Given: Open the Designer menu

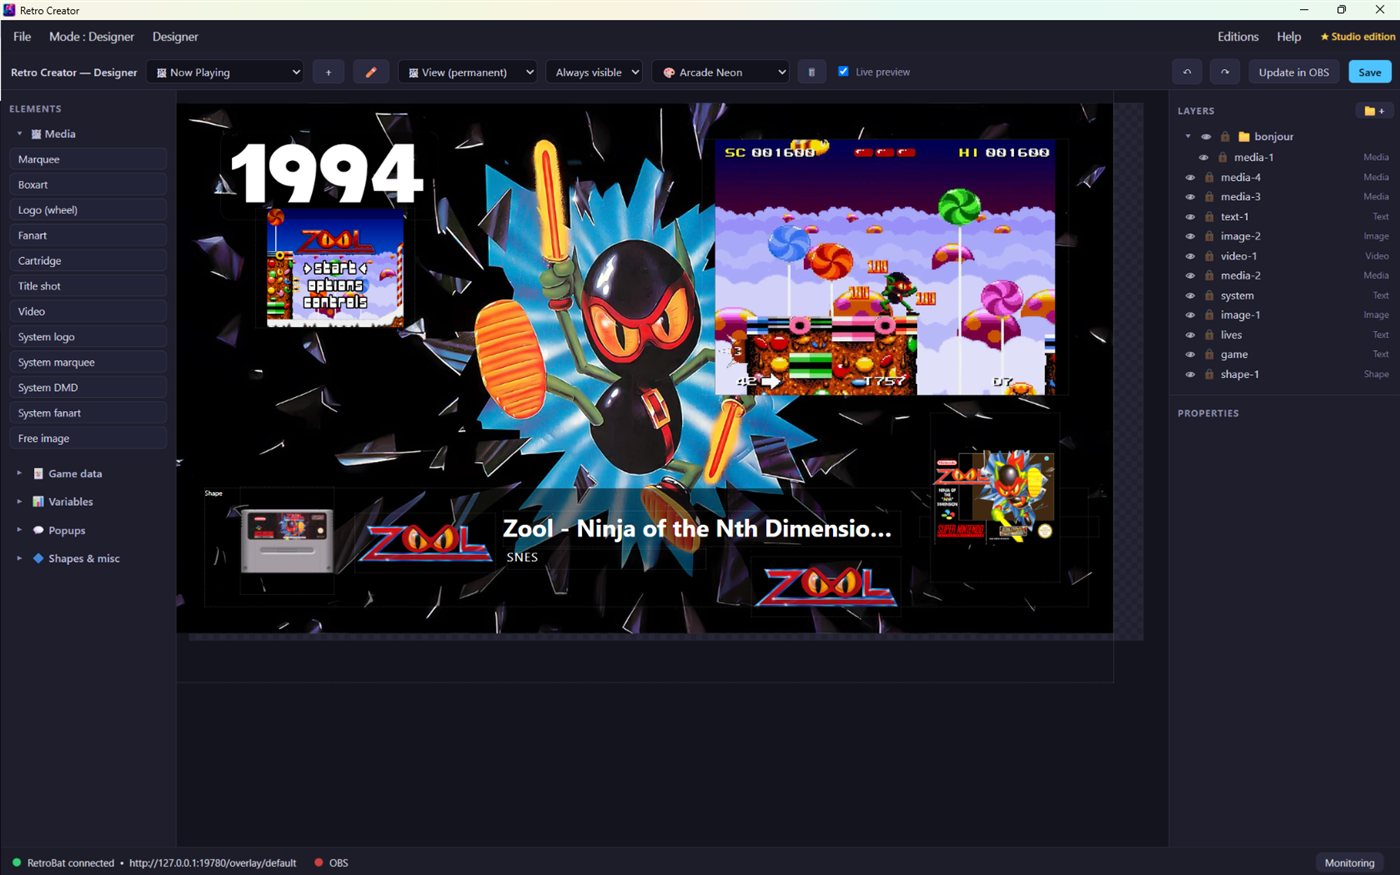Looking at the screenshot, I should click(175, 37).
